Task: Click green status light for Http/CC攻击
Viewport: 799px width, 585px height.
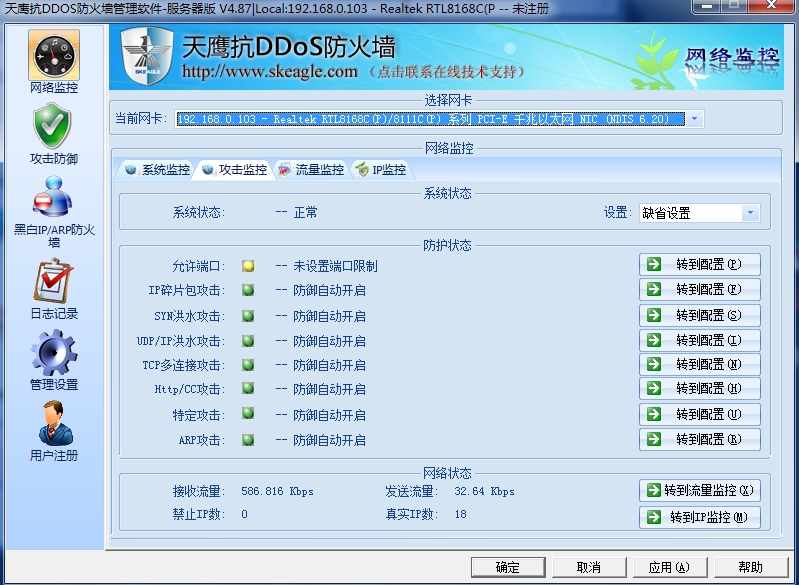Action: point(248,388)
